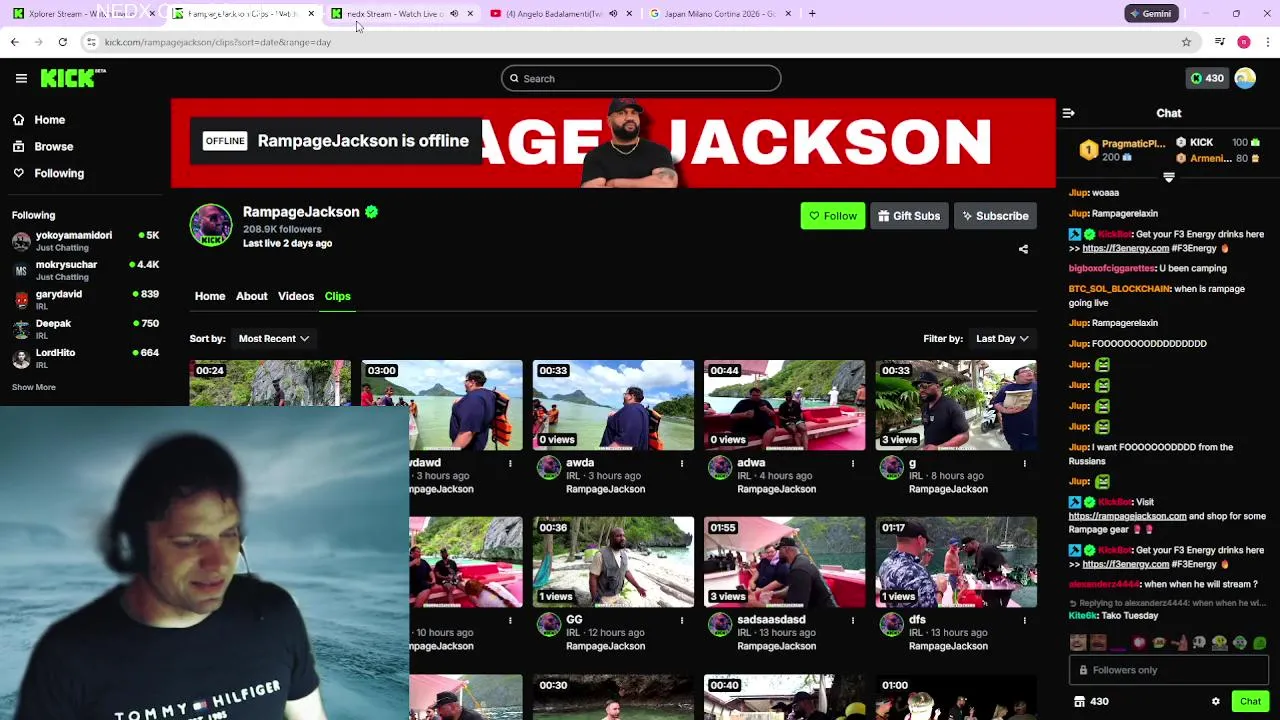1280x720 pixels.
Task: Open Deepak followed channel
Action: point(85,329)
